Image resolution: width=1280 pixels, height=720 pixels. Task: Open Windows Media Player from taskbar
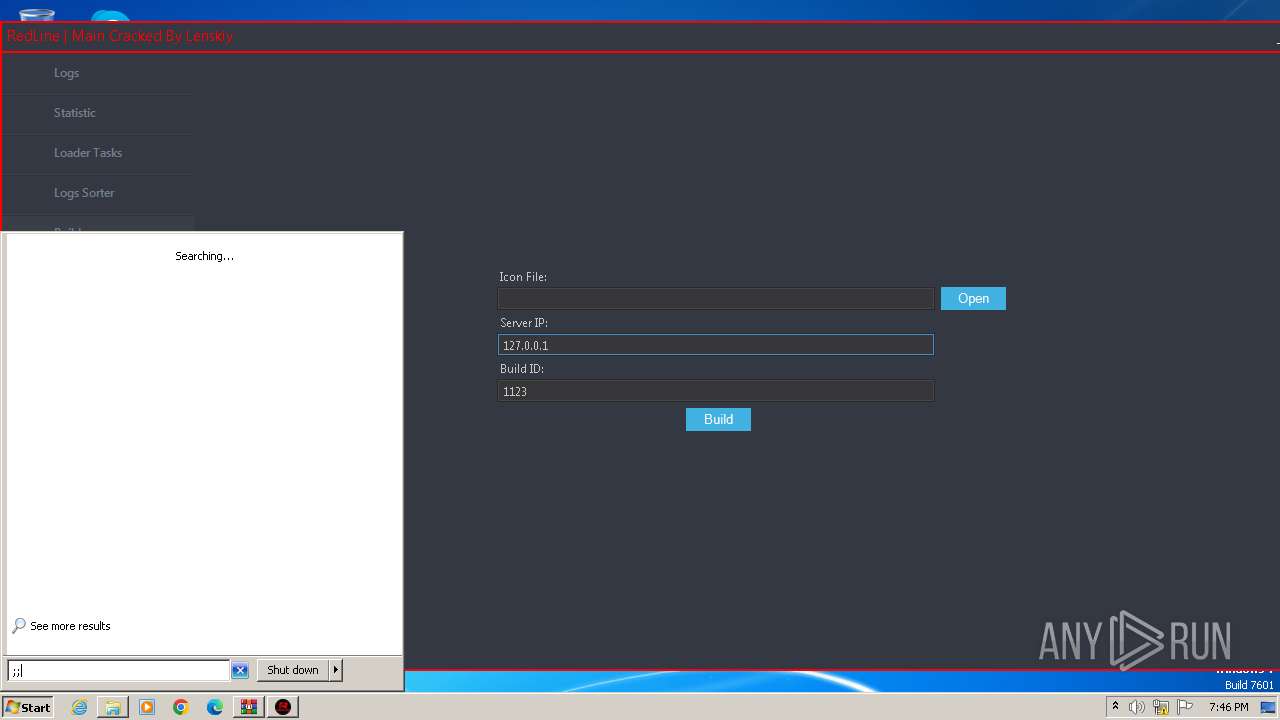pos(147,707)
